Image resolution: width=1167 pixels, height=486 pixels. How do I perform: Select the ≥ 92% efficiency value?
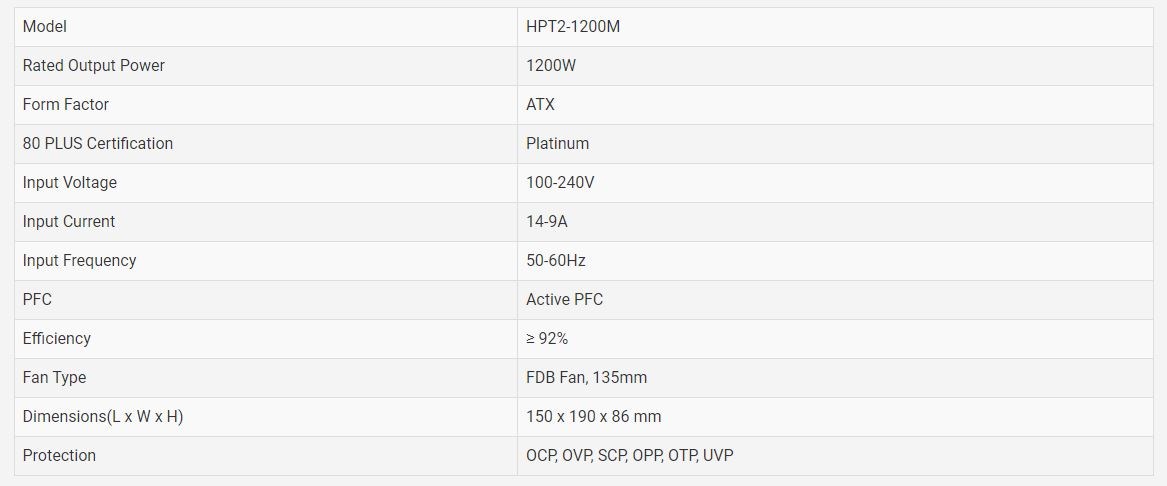point(547,339)
